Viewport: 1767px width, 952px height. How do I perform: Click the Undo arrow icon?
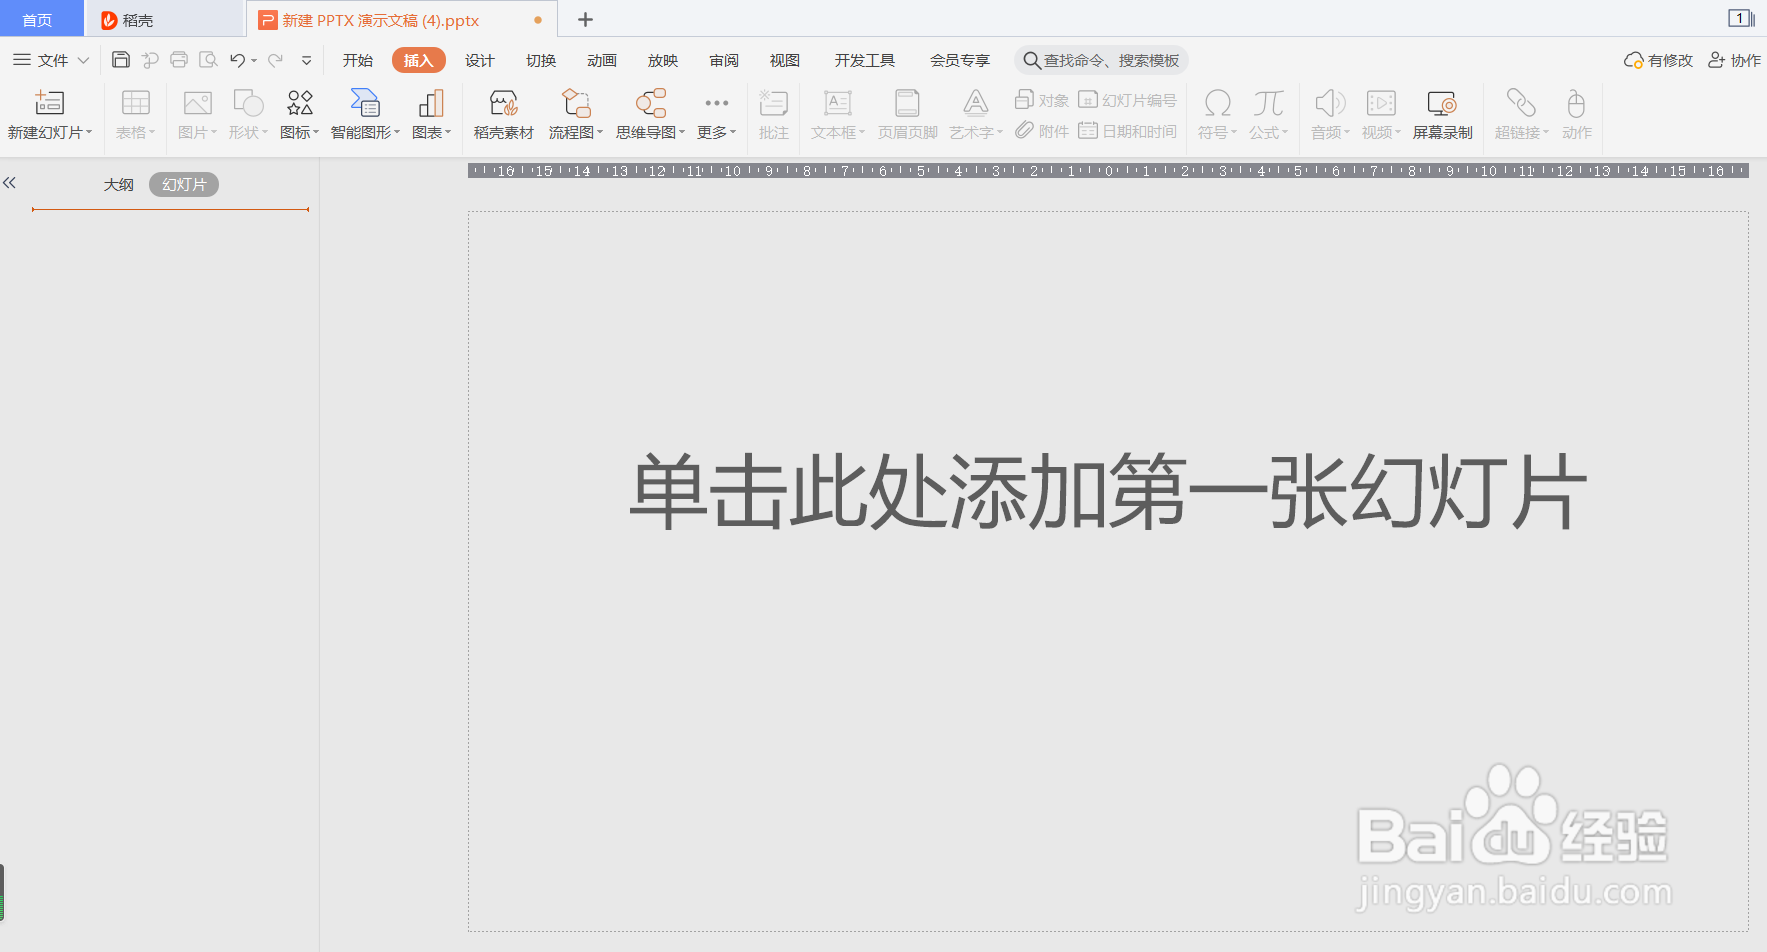[237, 60]
